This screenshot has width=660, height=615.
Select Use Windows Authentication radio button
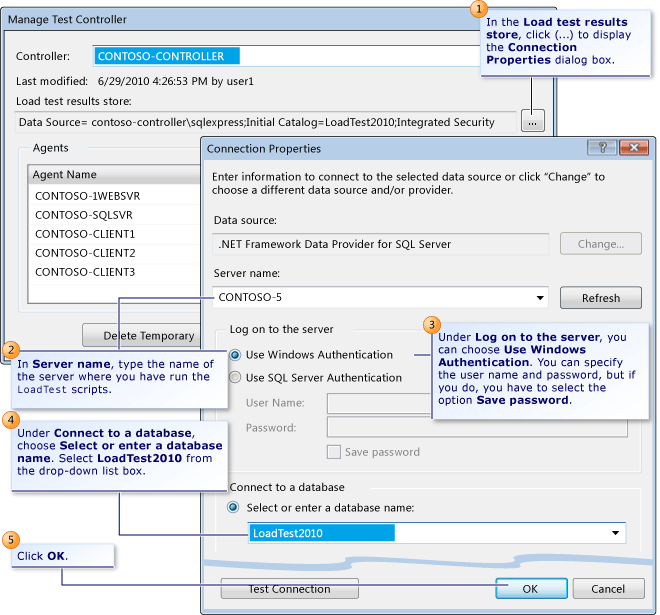(235, 355)
